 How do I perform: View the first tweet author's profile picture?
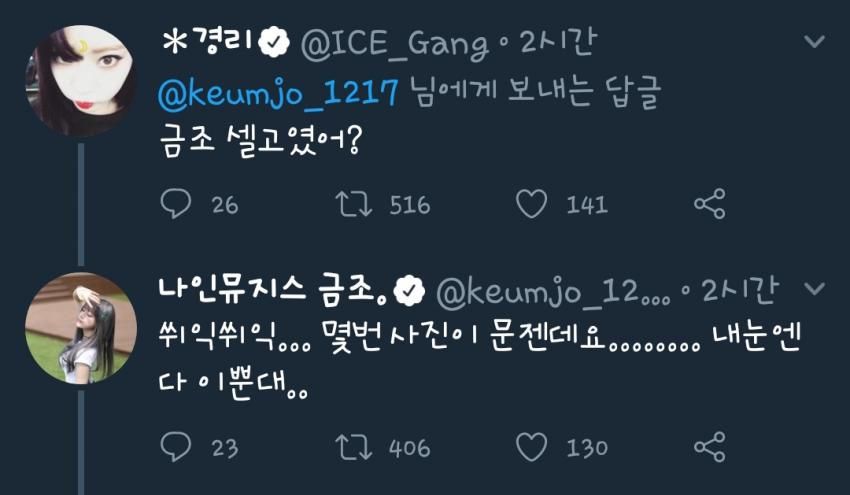(81, 81)
